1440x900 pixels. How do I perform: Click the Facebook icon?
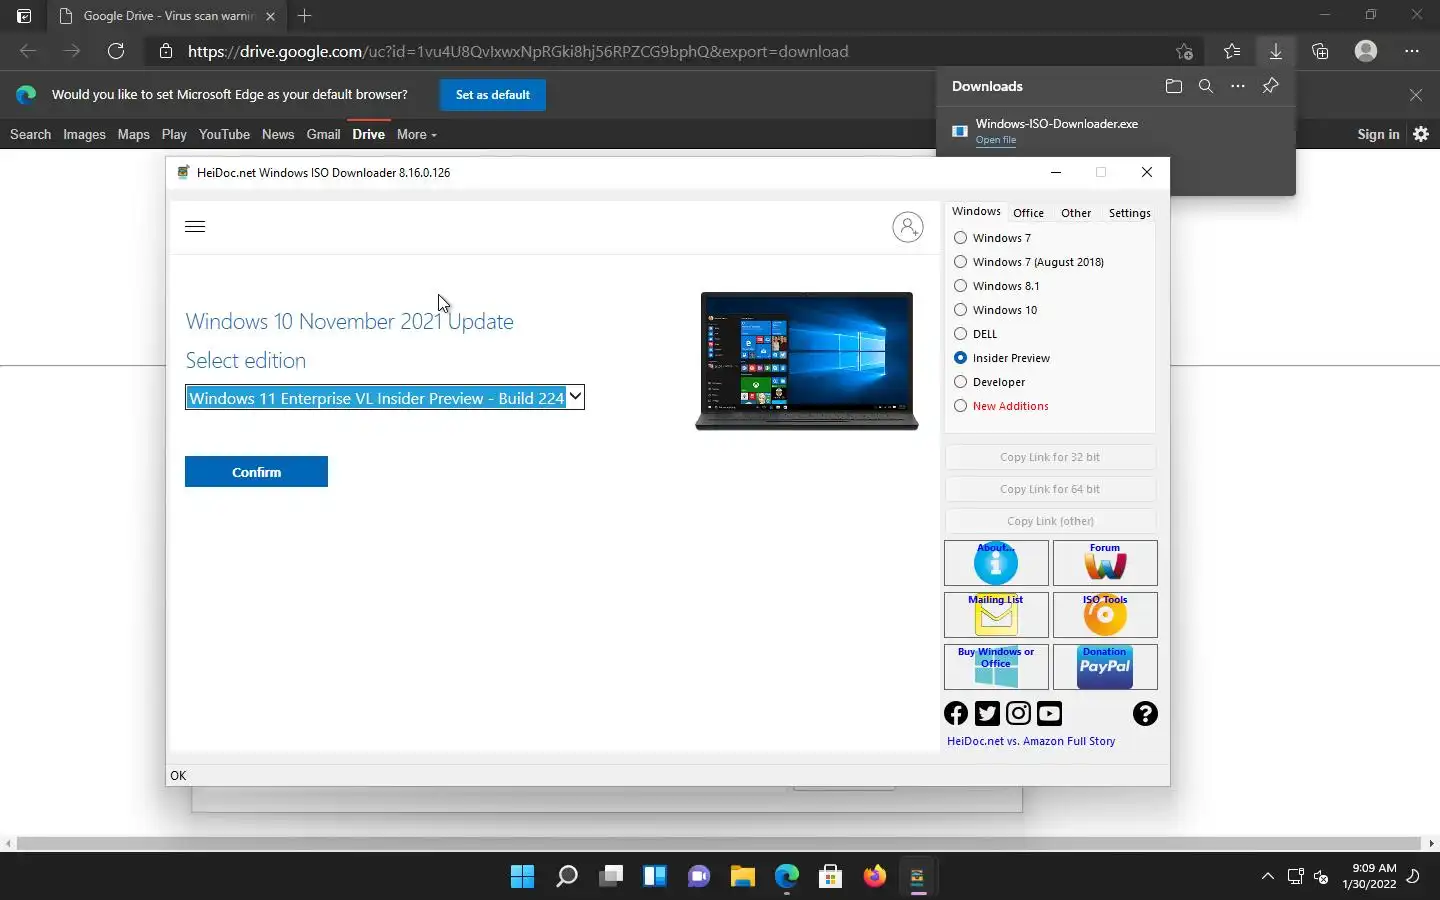[956, 713]
